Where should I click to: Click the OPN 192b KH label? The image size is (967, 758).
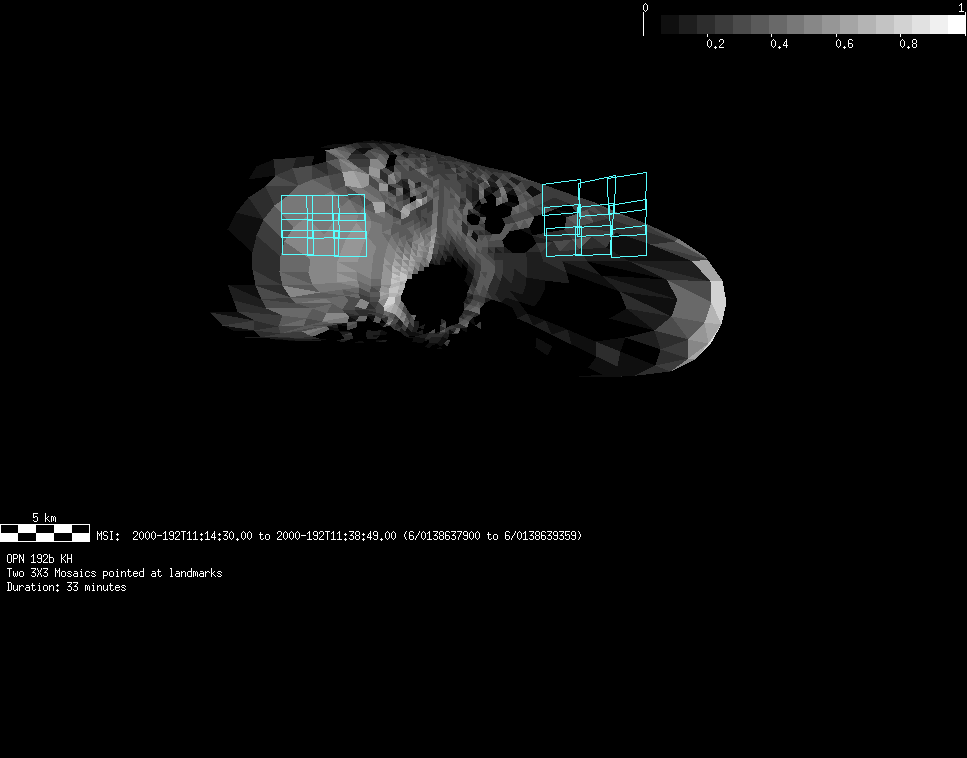coord(40,559)
